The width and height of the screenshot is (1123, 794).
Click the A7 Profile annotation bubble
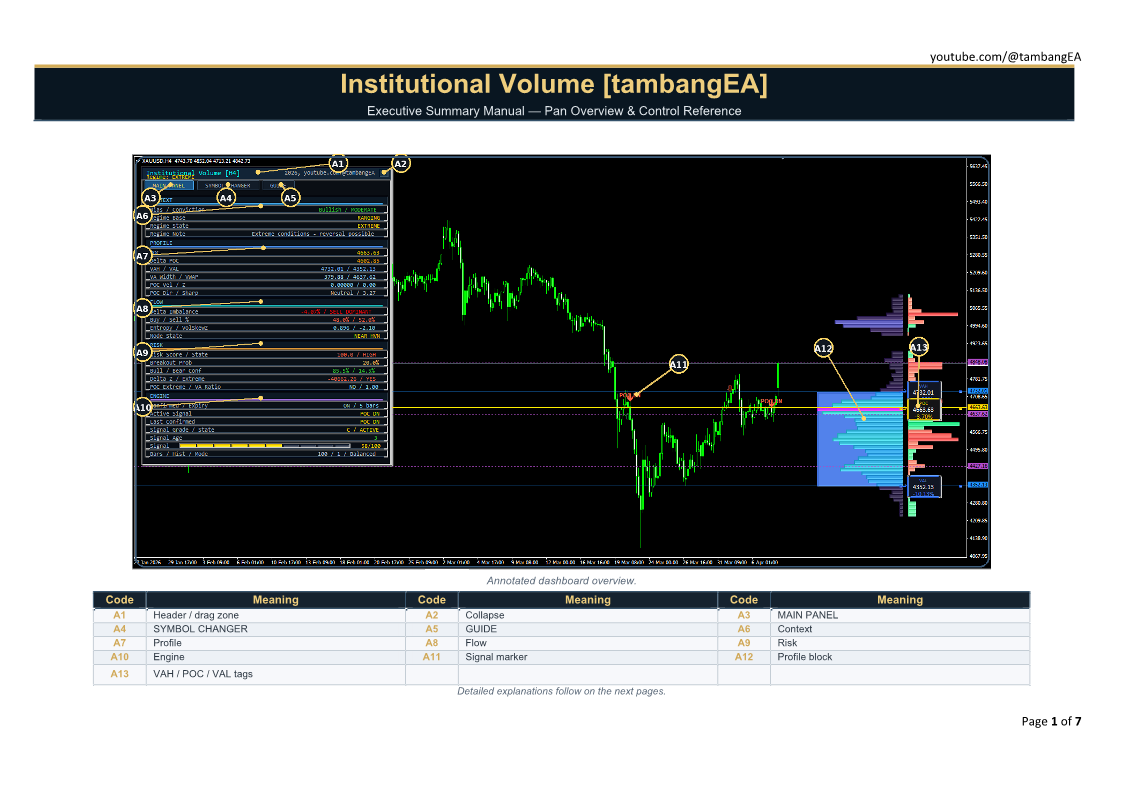143,256
